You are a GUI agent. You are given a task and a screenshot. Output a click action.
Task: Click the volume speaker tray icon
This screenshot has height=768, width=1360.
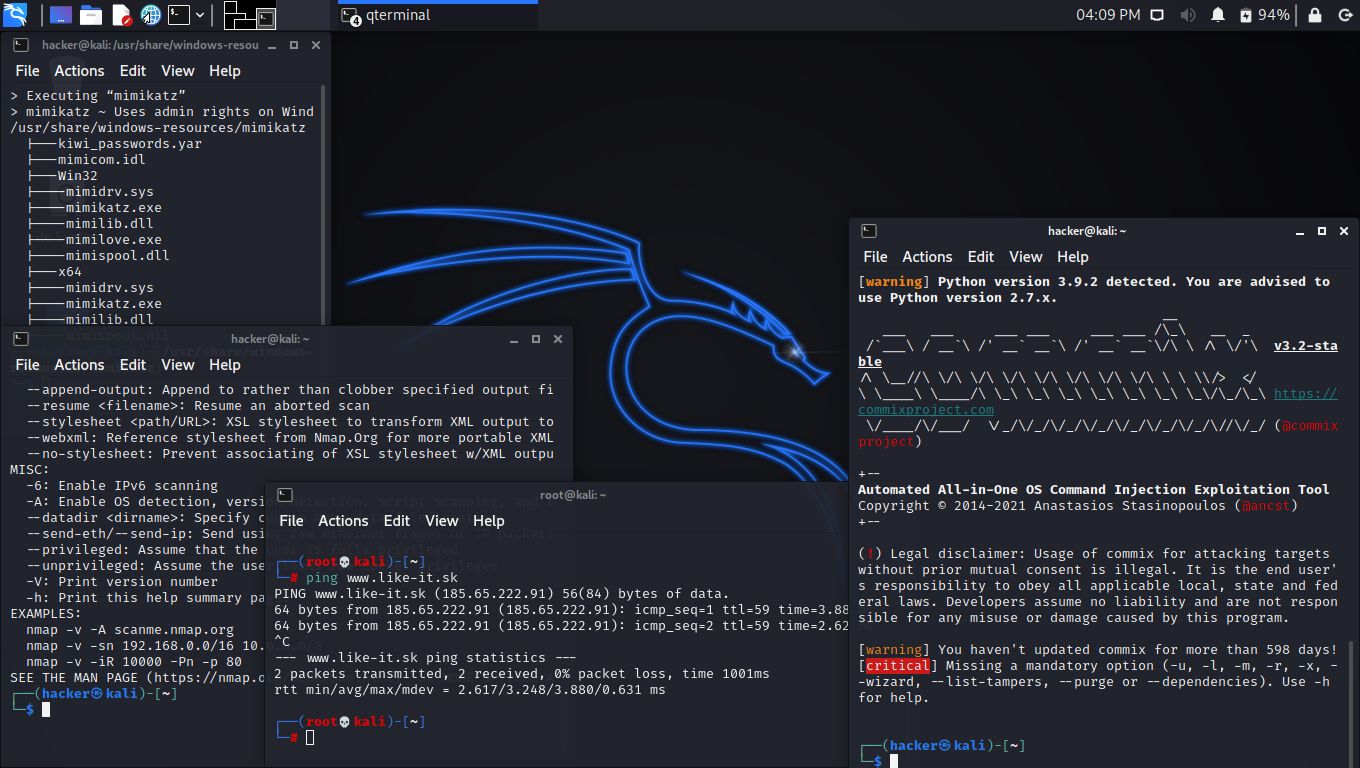1188,15
